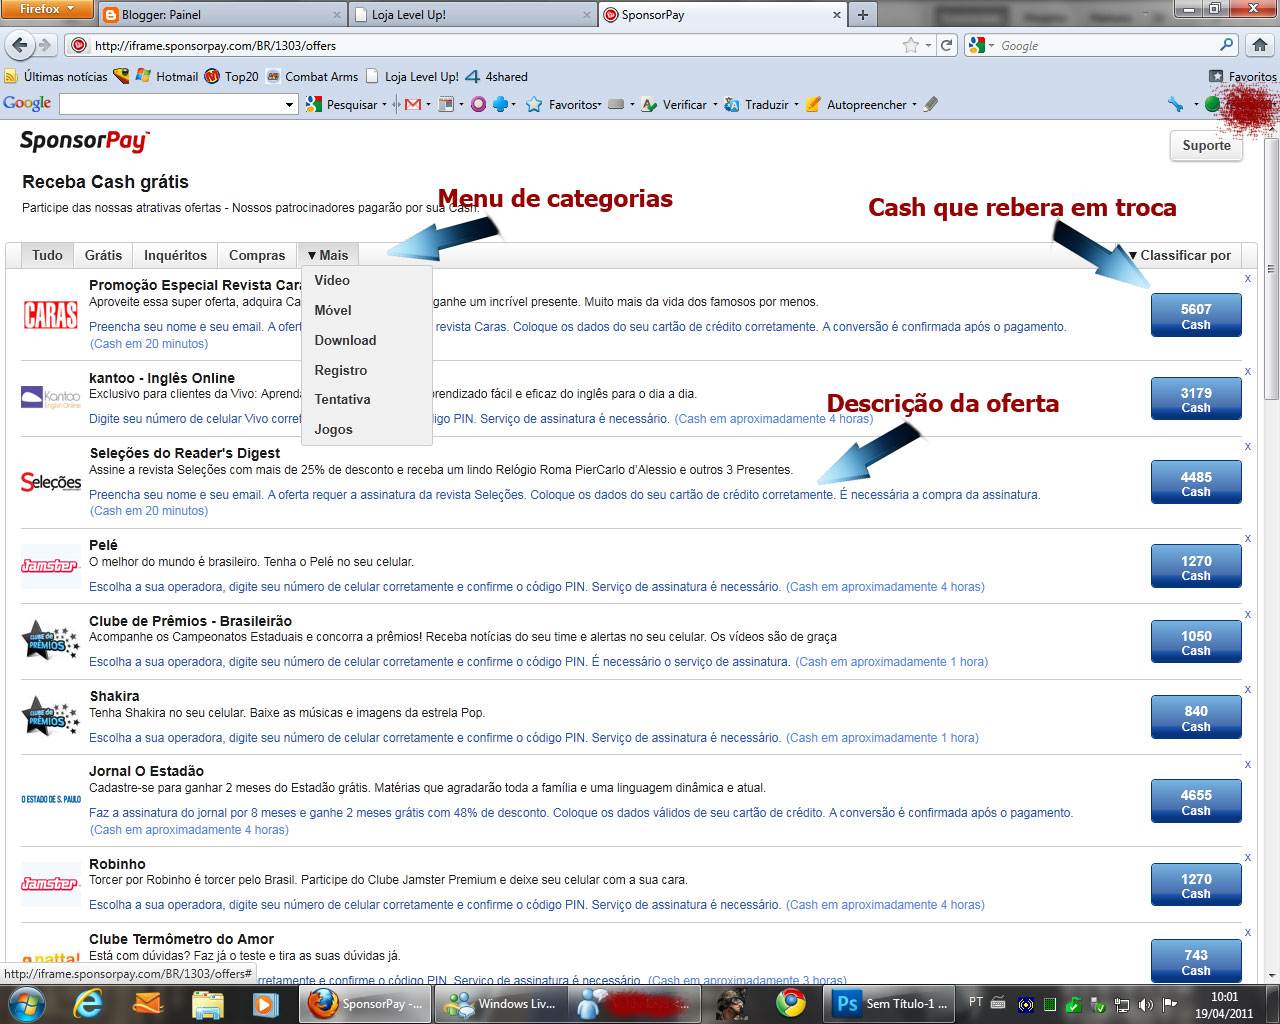Viewport: 1280px width, 1024px height.
Task: Open the Jornal O Estadão offer title
Action: click(146, 771)
